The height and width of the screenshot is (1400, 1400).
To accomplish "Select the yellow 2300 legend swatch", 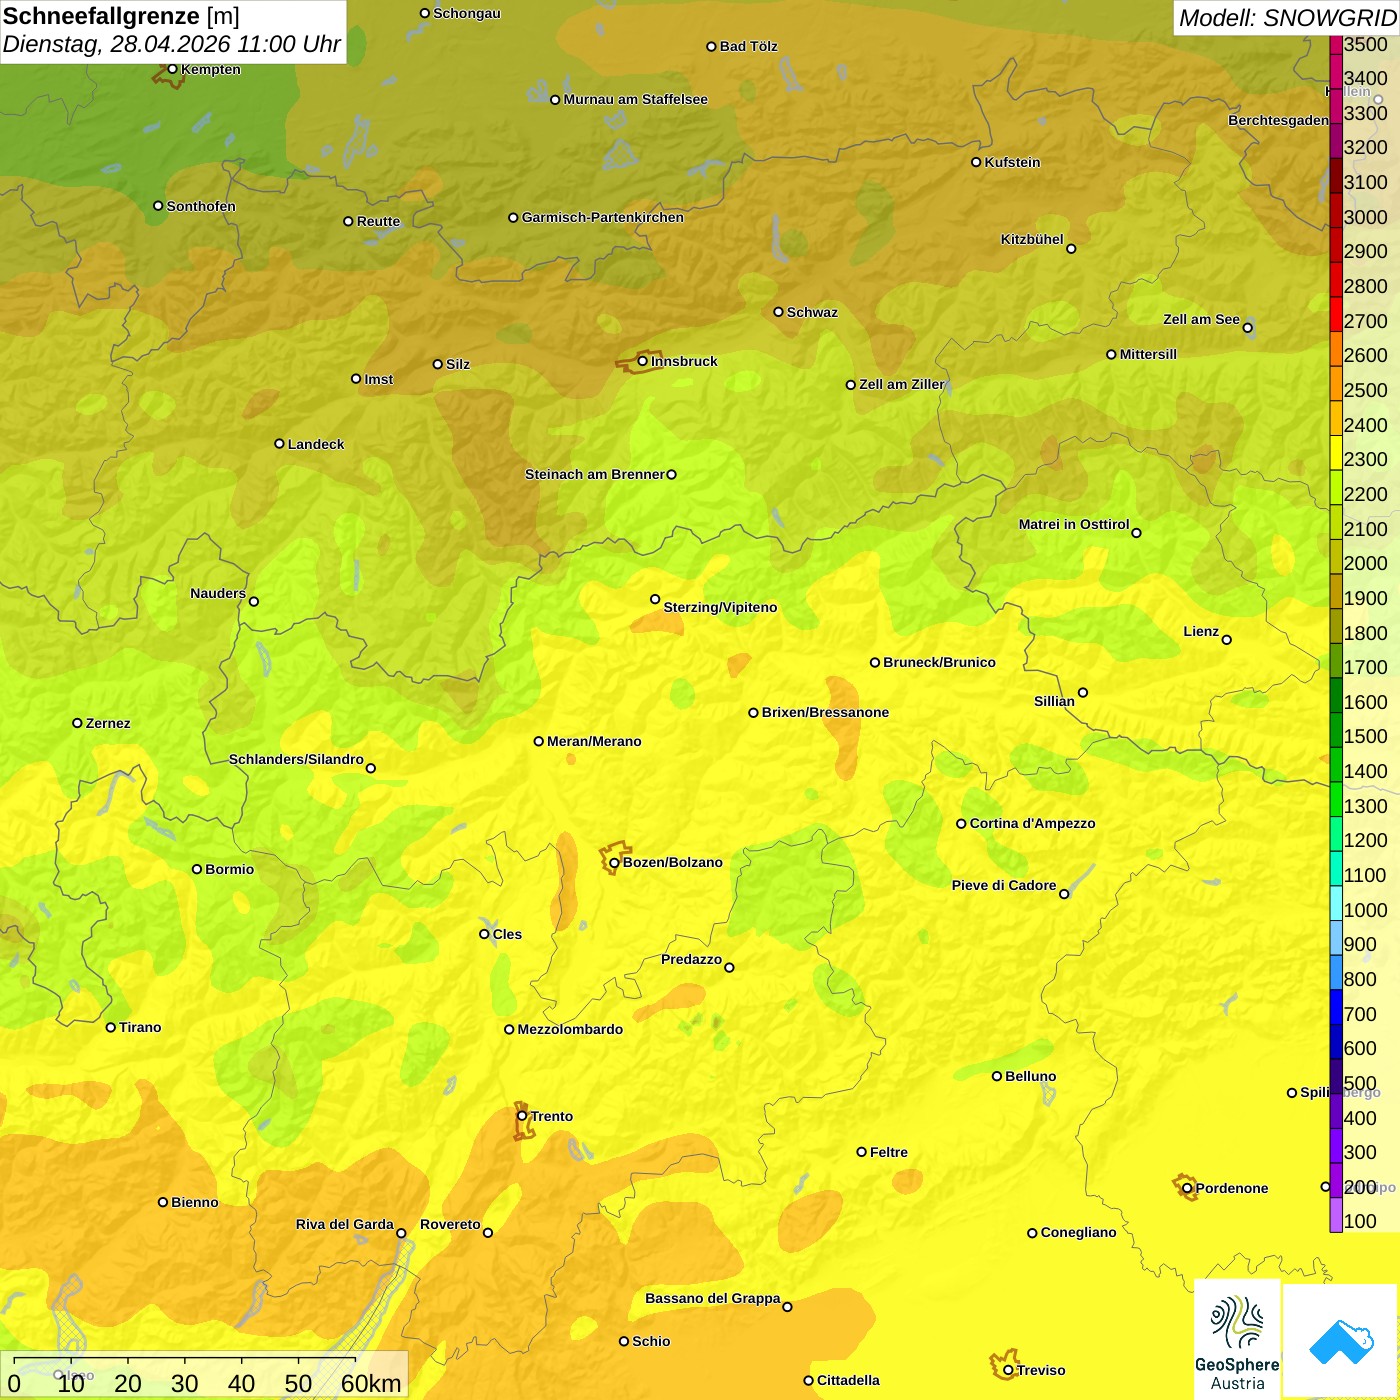I will point(1336,453).
